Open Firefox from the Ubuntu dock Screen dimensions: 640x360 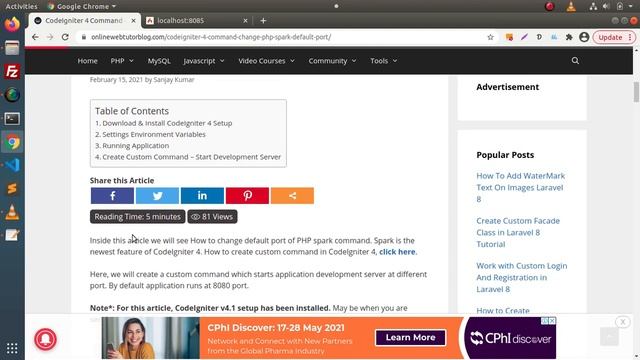click(12, 24)
